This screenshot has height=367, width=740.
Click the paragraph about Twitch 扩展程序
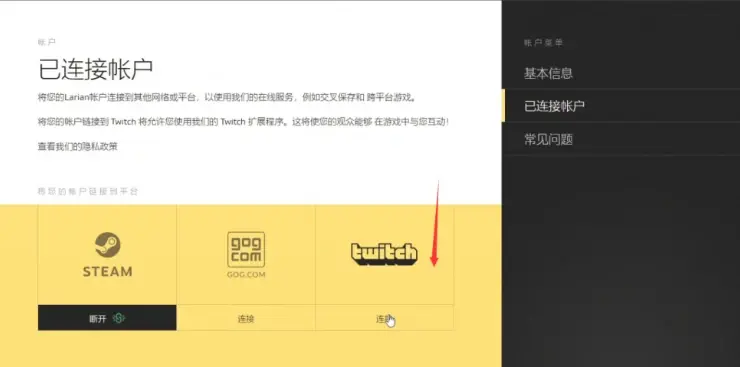(243, 122)
